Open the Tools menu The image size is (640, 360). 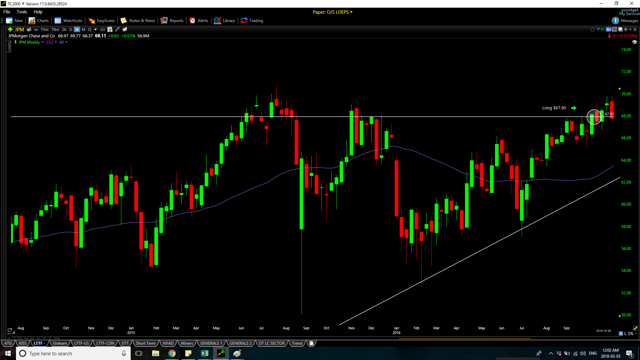[22, 12]
